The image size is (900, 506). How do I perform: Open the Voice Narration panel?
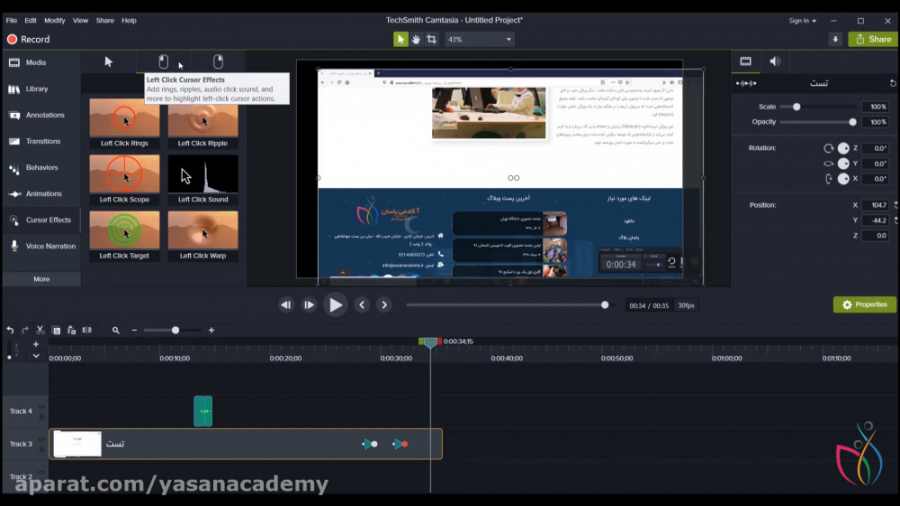click(x=41, y=246)
